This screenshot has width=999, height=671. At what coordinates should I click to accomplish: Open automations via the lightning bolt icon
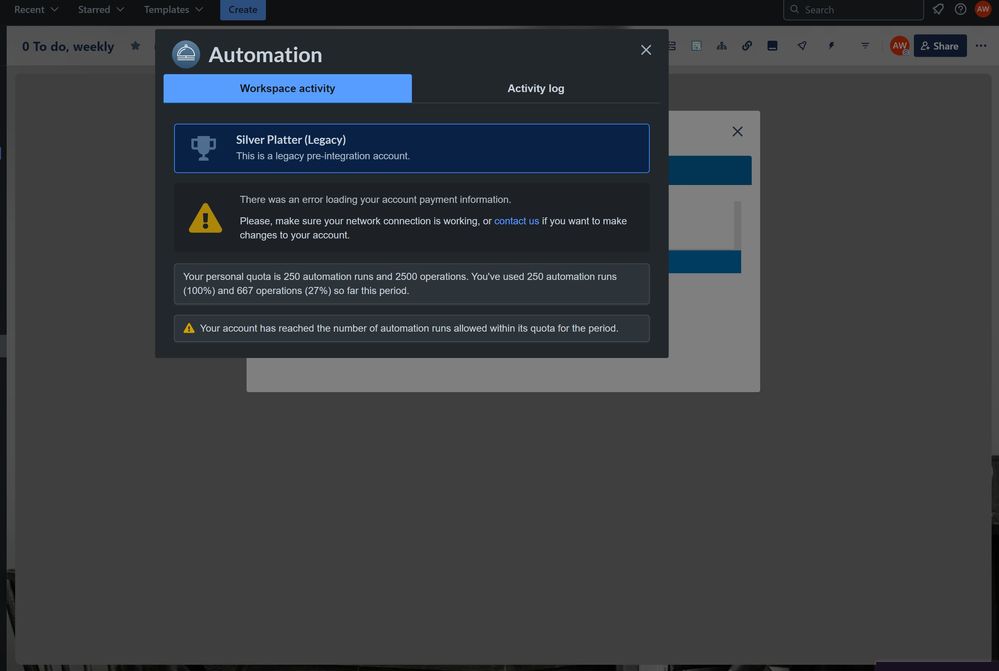point(829,44)
